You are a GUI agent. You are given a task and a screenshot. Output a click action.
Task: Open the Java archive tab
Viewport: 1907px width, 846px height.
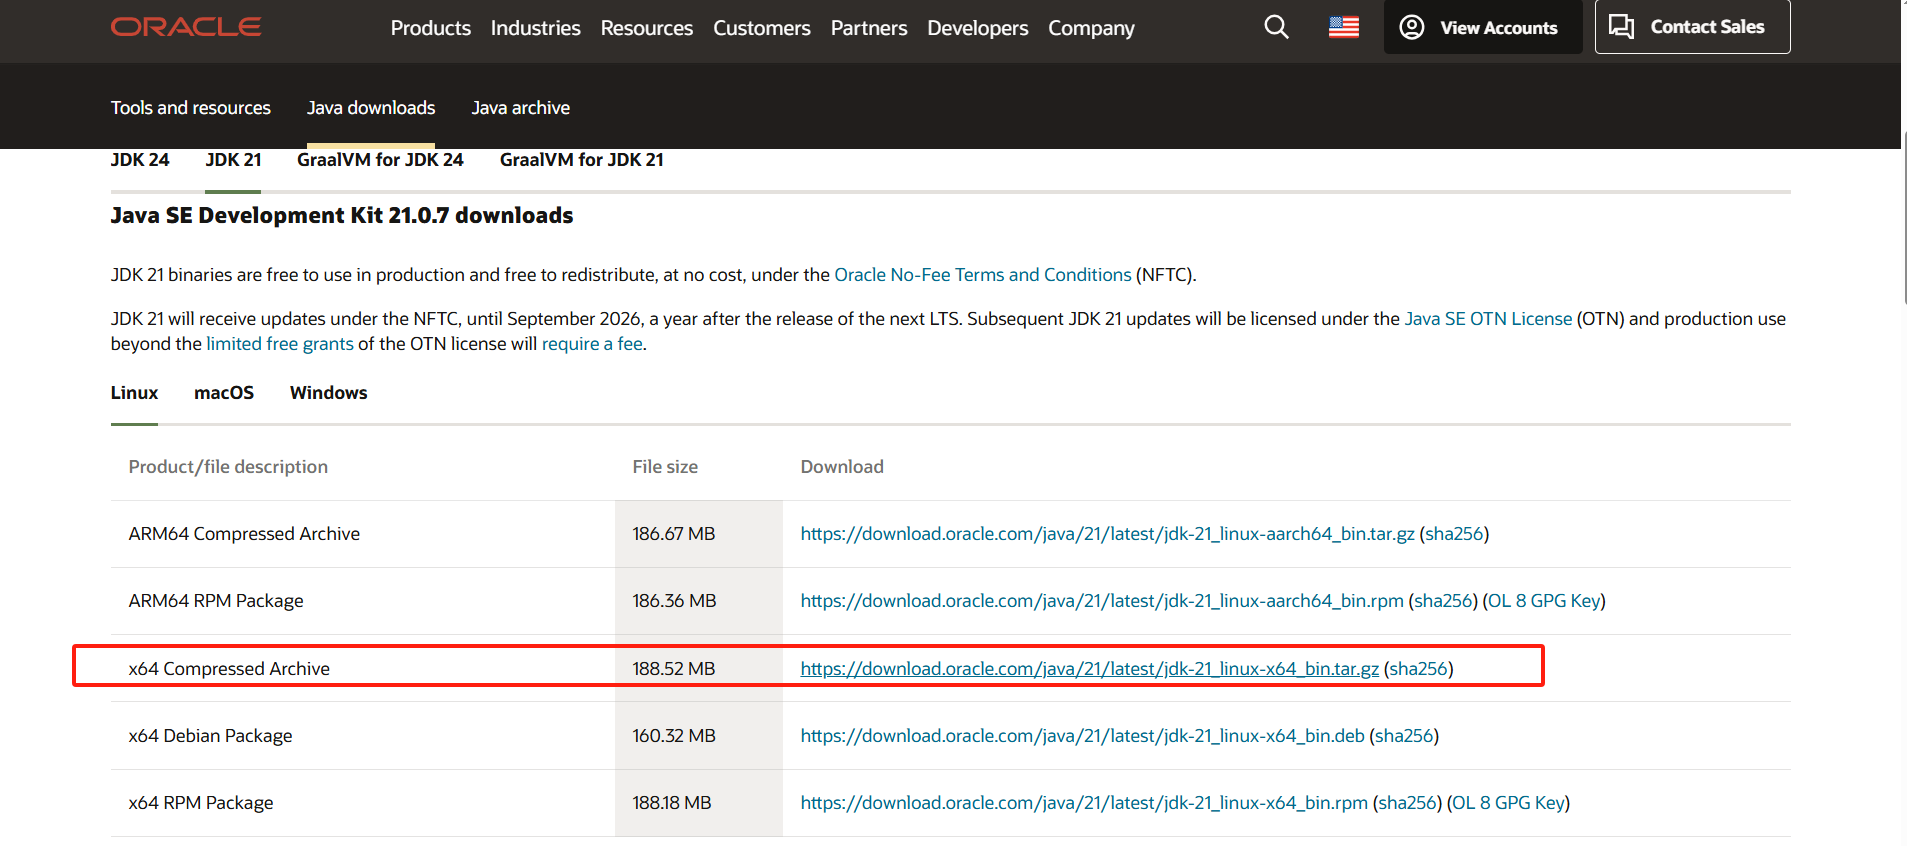[x=521, y=107]
